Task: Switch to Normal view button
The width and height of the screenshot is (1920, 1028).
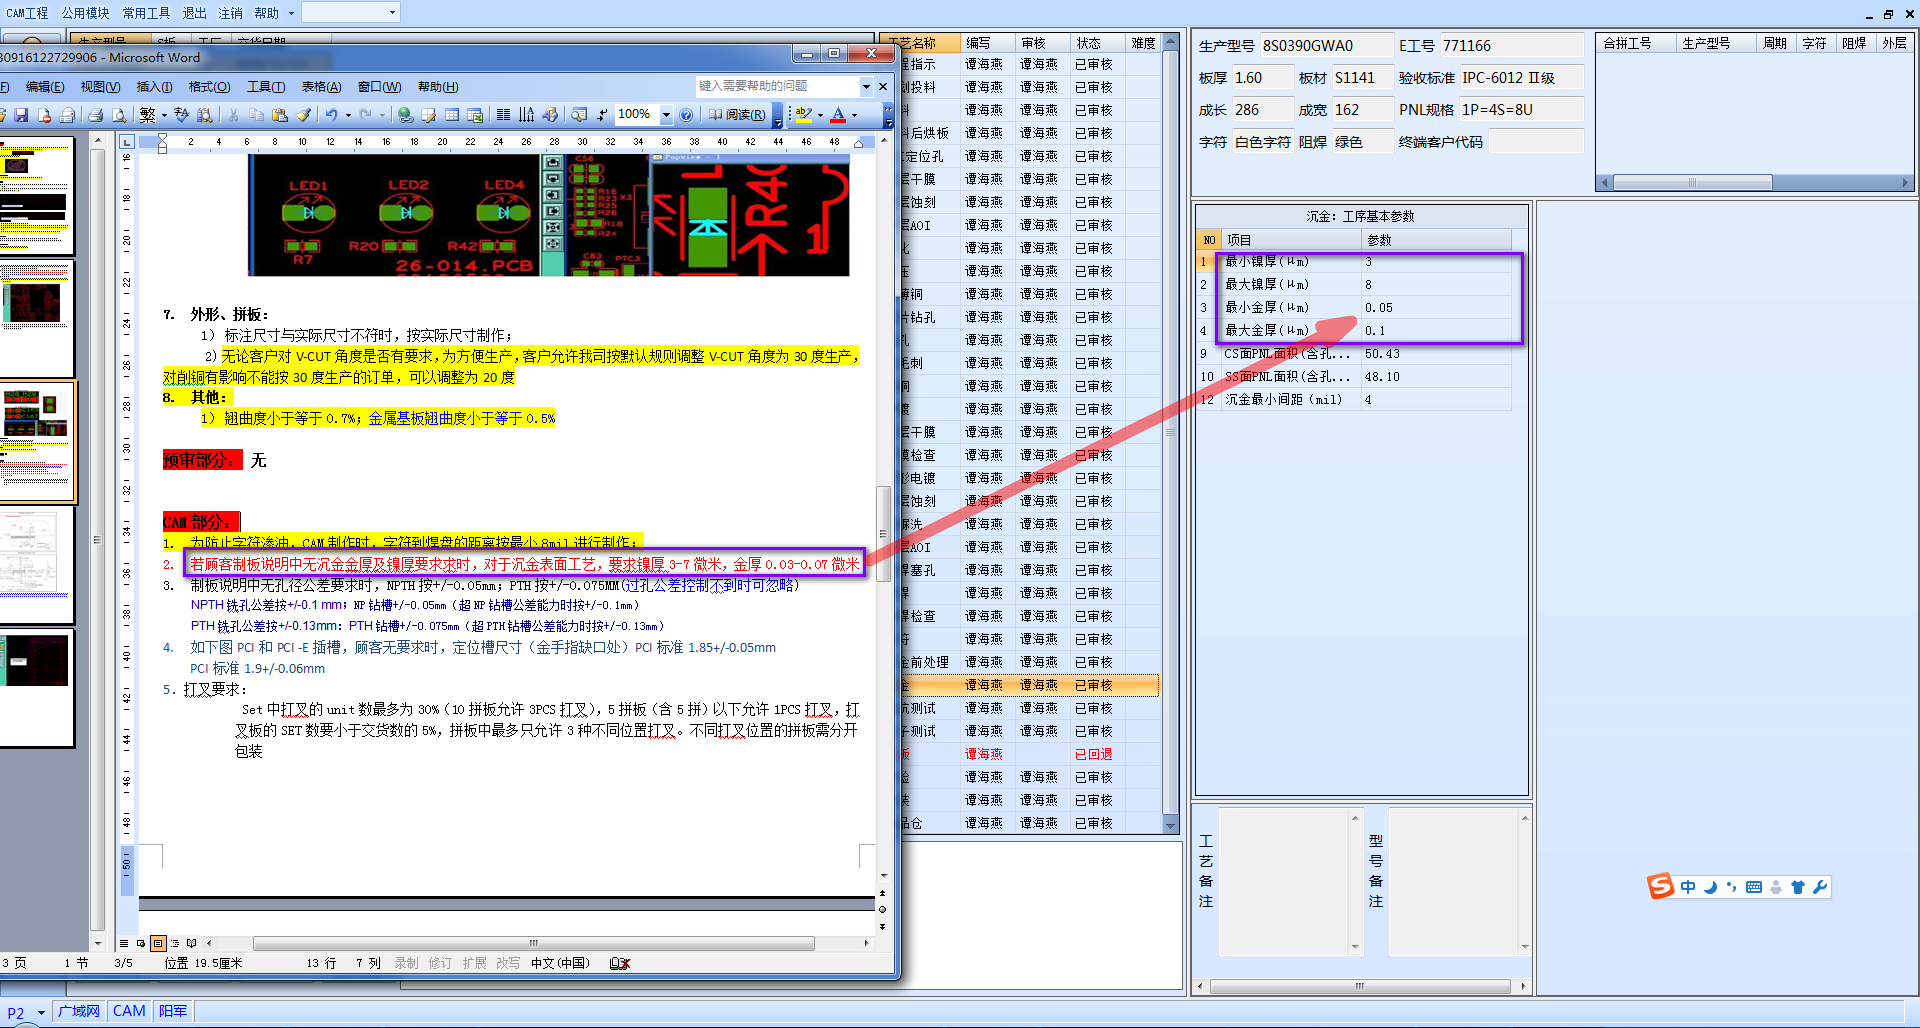Action: (x=124, y=943)
